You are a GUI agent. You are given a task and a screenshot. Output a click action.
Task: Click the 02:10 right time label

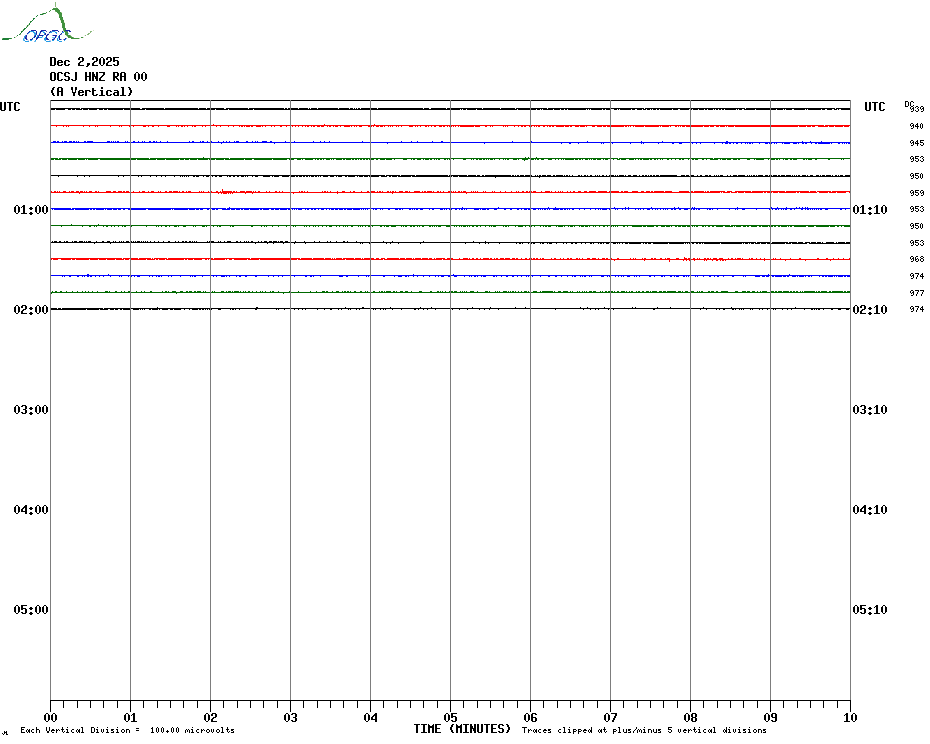click(x=870, y=309)
